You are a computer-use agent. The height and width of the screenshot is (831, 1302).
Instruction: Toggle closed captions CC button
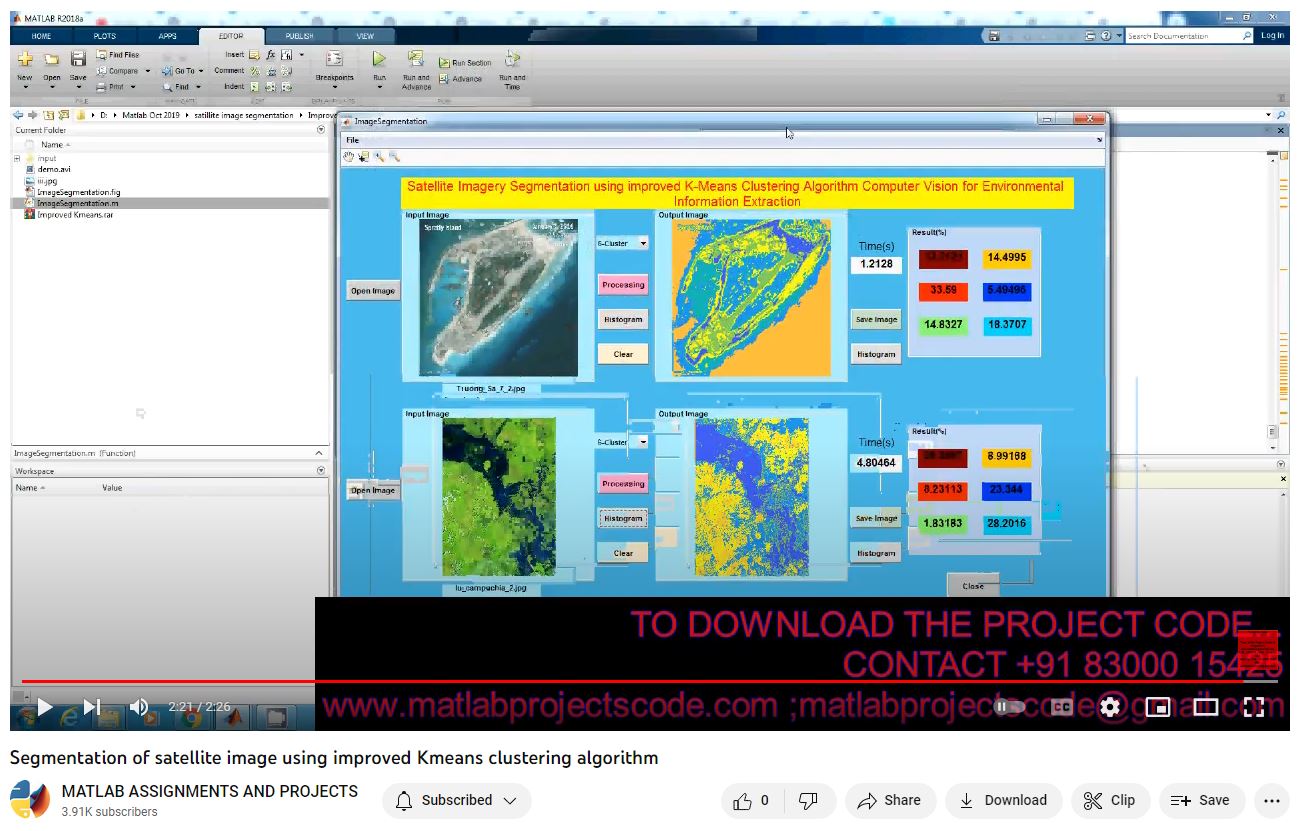click(x=1061, y=707)
